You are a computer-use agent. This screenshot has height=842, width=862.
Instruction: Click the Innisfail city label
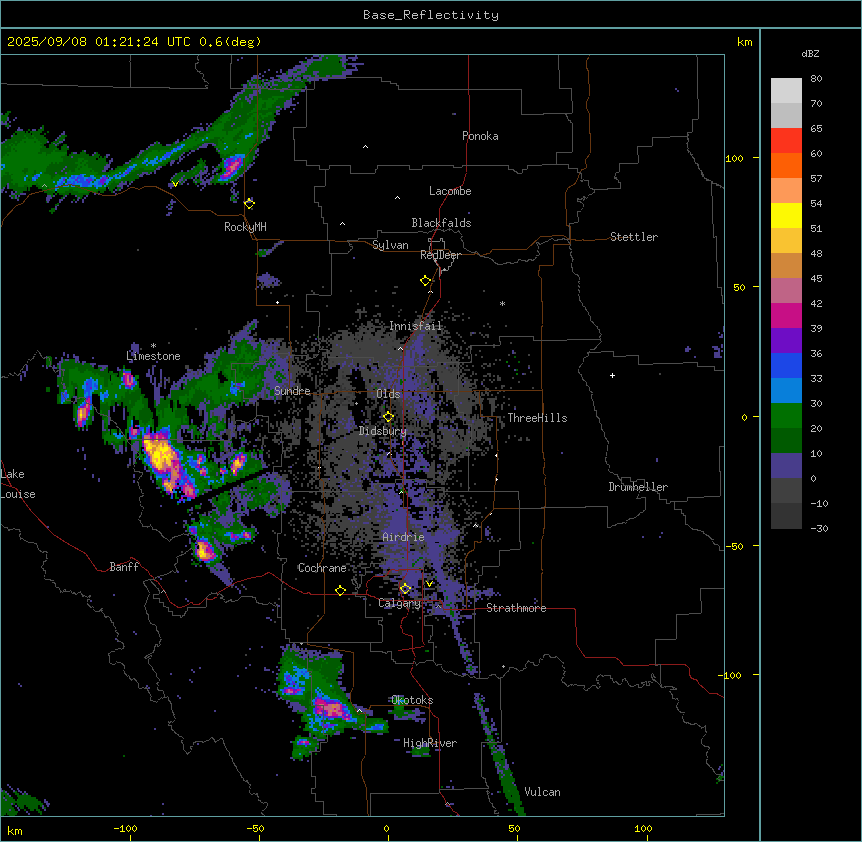[415, 326]
